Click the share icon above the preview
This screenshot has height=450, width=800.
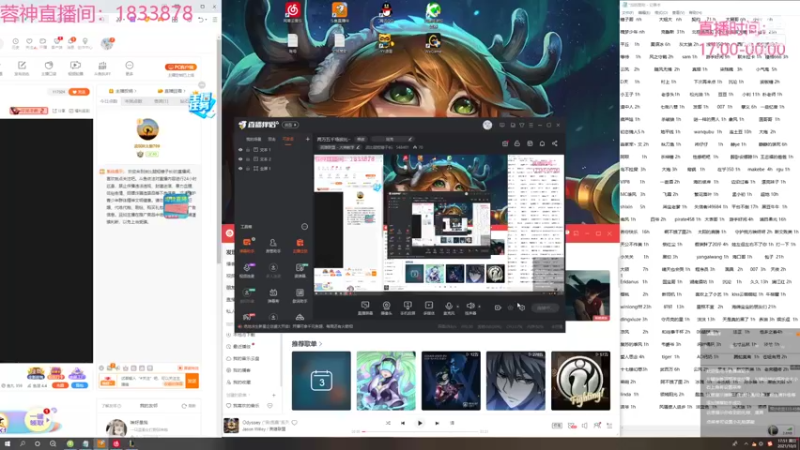555,144
